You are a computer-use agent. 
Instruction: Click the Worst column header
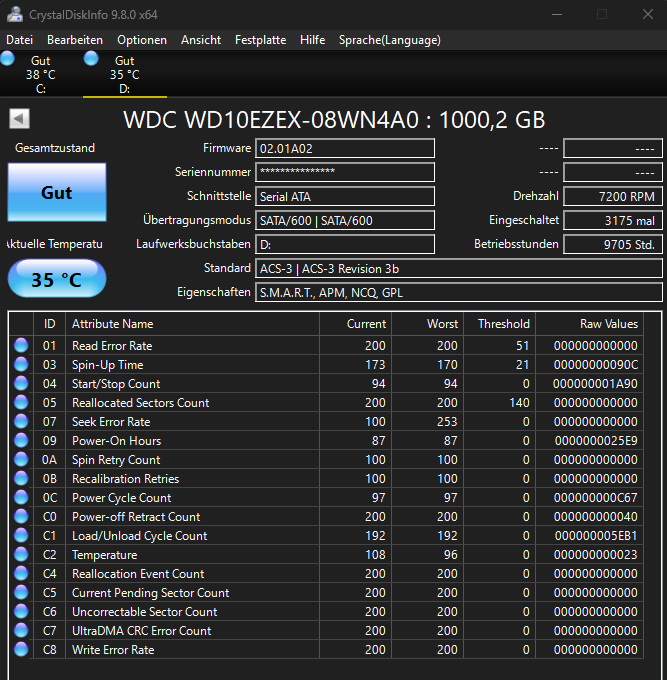point(428,324)
